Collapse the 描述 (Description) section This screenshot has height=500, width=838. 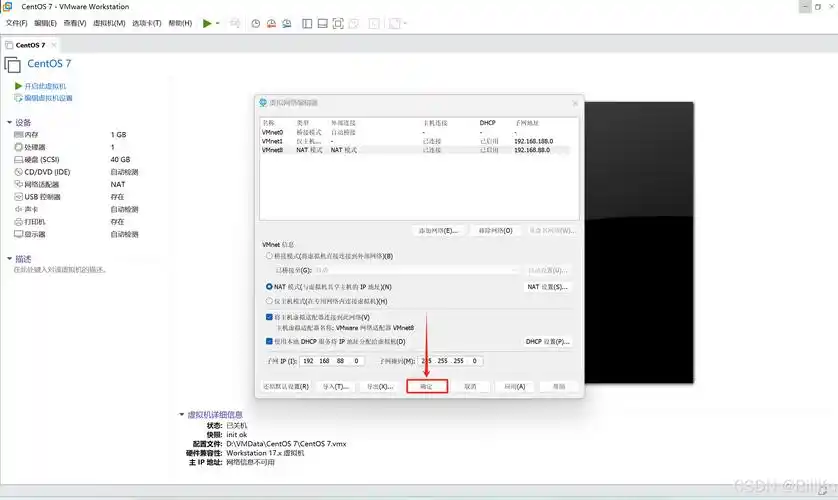[9, 258]
